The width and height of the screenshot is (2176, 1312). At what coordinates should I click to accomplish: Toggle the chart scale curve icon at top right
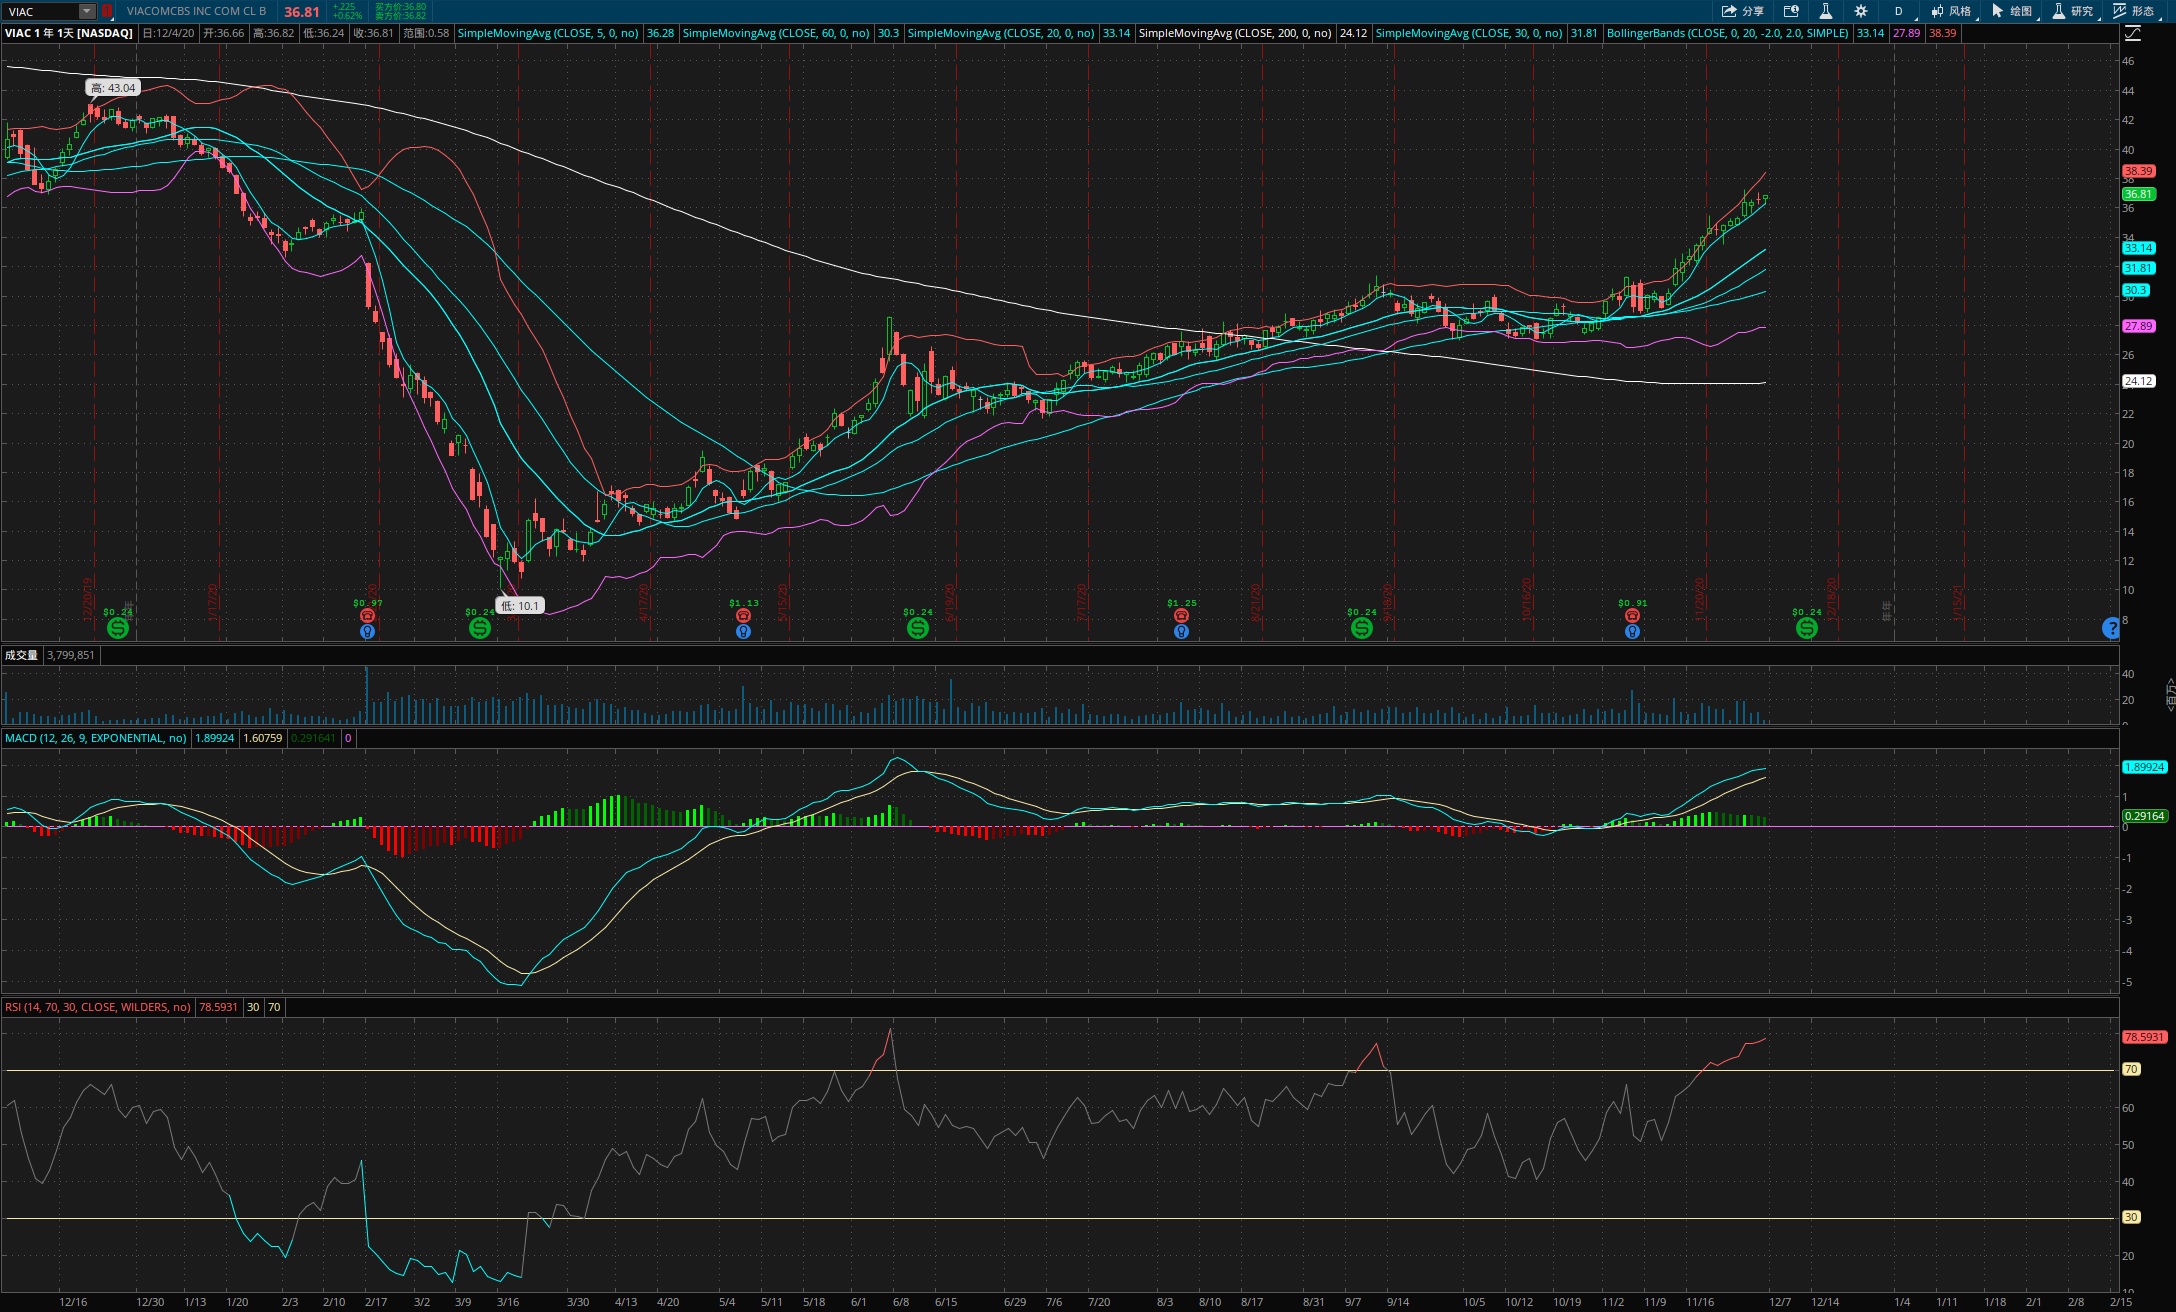click(x=2133, y=33)
